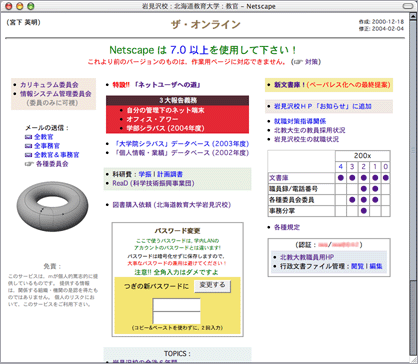Click the first new password input field
The height and width of the screenshot is (364, 418).
(x=176, y=305)
